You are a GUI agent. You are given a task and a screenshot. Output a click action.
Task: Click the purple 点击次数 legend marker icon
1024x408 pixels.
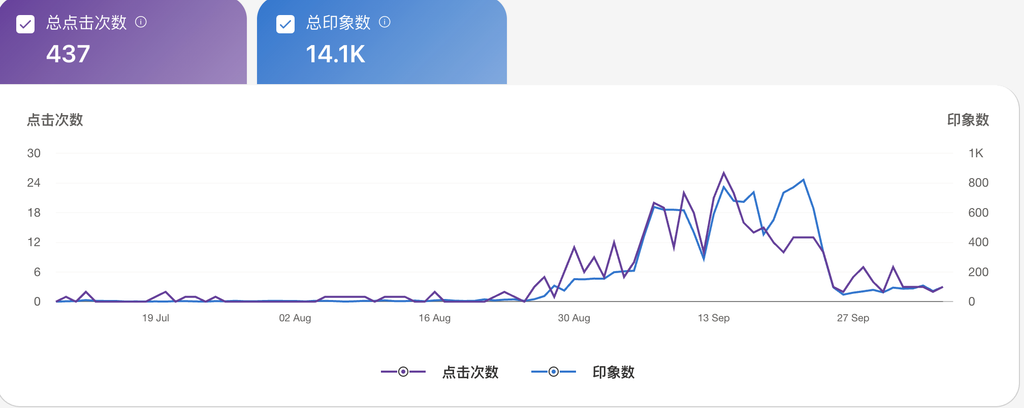403,372
